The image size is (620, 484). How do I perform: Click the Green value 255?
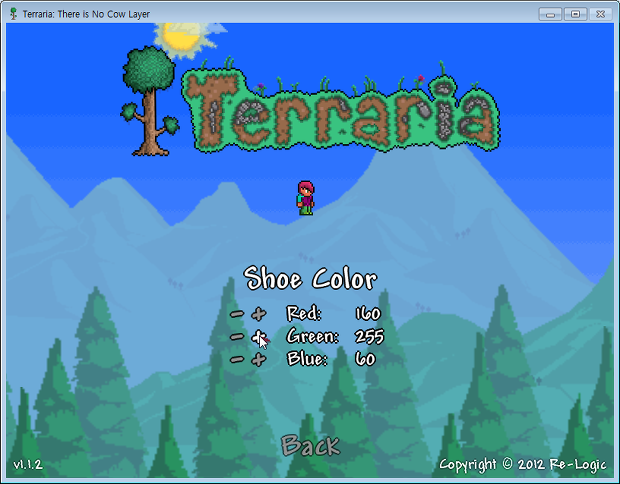pos(369,337)
